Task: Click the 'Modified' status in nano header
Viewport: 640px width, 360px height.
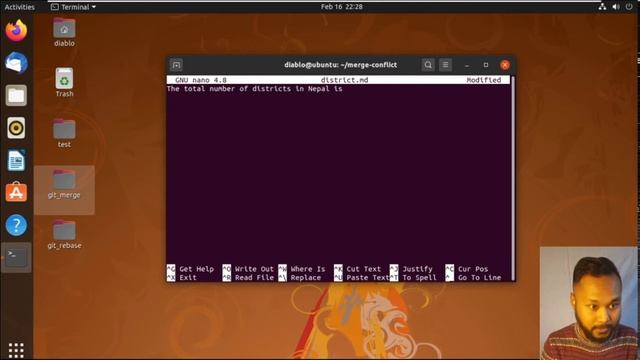Action: pos(484,80)
